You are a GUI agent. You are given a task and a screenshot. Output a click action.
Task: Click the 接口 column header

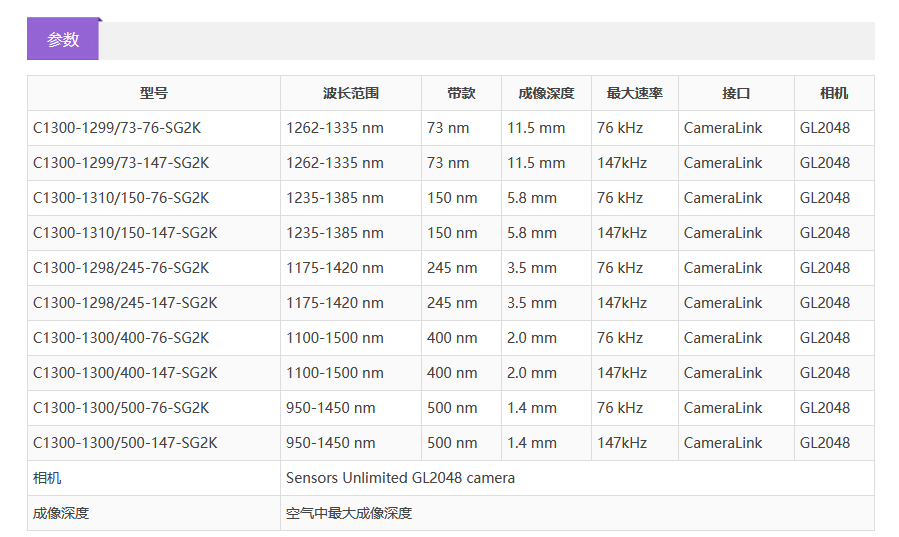click(736, 93)
